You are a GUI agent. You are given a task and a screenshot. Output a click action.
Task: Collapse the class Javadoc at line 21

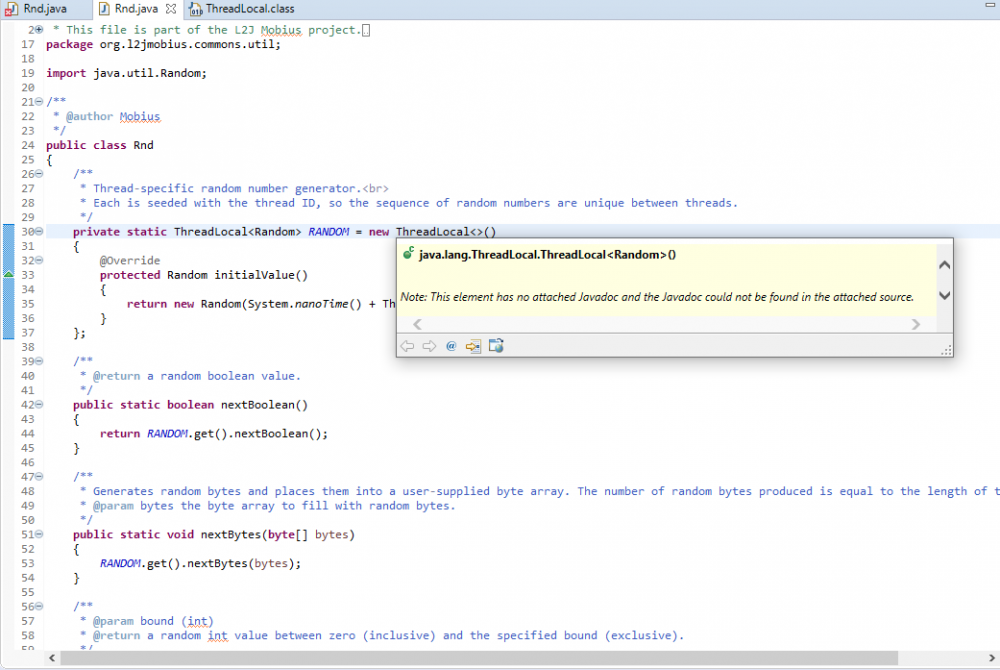pos(38,102)
